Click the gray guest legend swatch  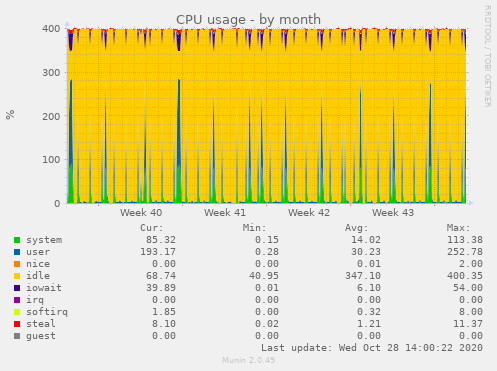pos(17,336)
